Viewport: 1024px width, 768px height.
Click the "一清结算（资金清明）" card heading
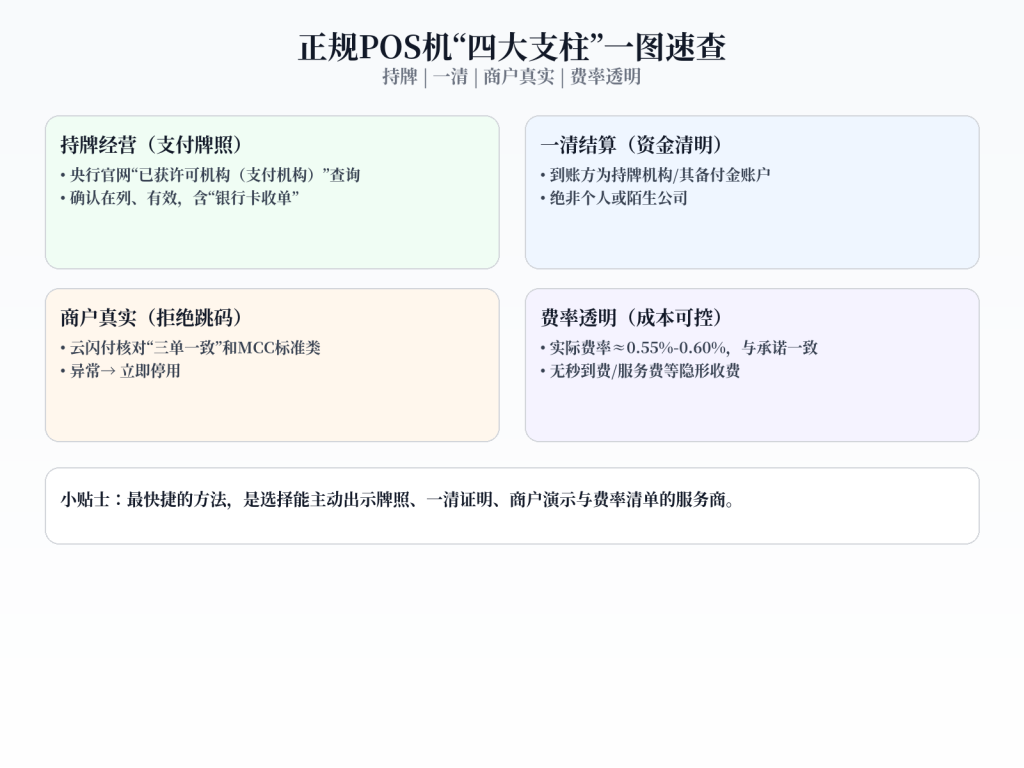tap(632, 145)
